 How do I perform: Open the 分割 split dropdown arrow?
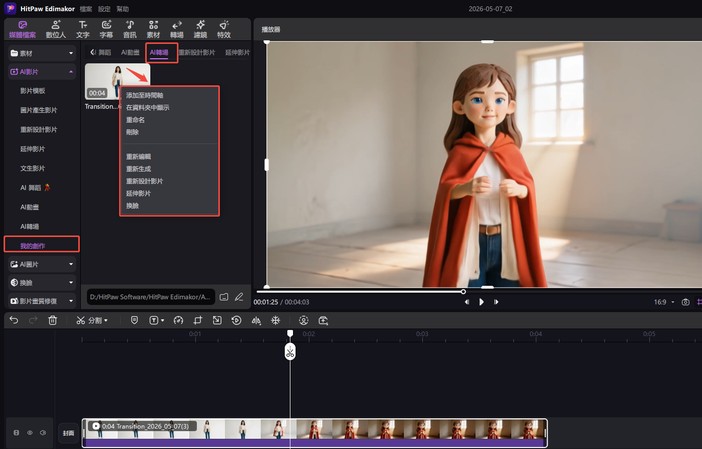tap(106, 321)
